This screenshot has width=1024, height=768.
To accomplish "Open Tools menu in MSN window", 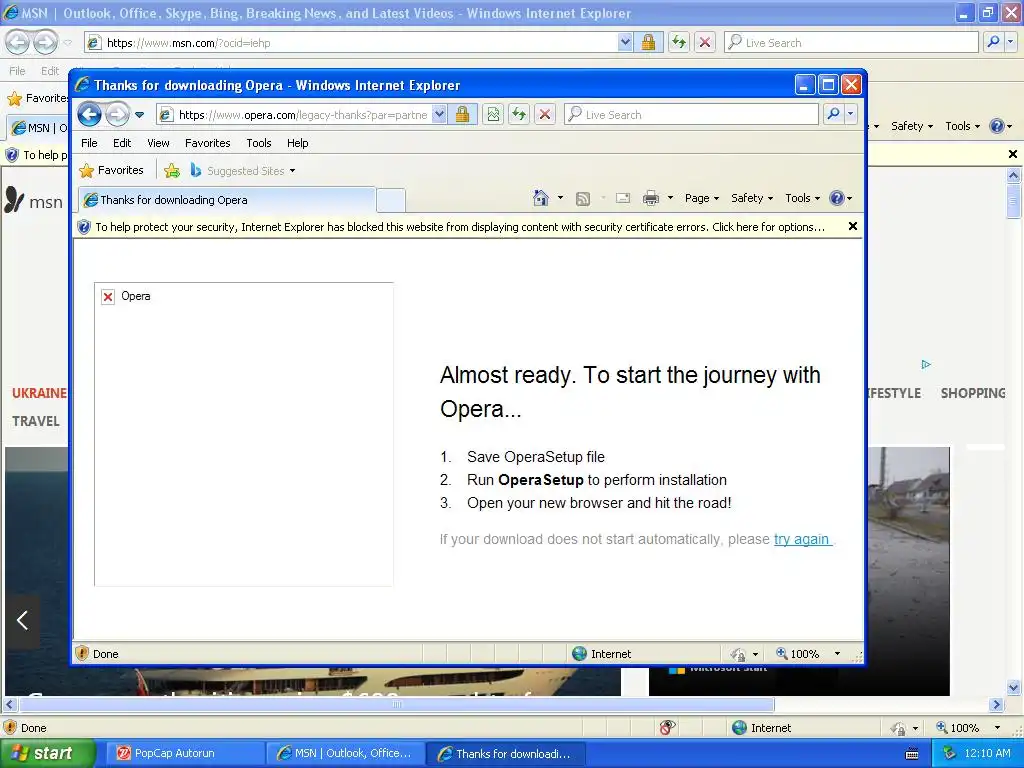I will pyautogui.click(x=962, y=126).
